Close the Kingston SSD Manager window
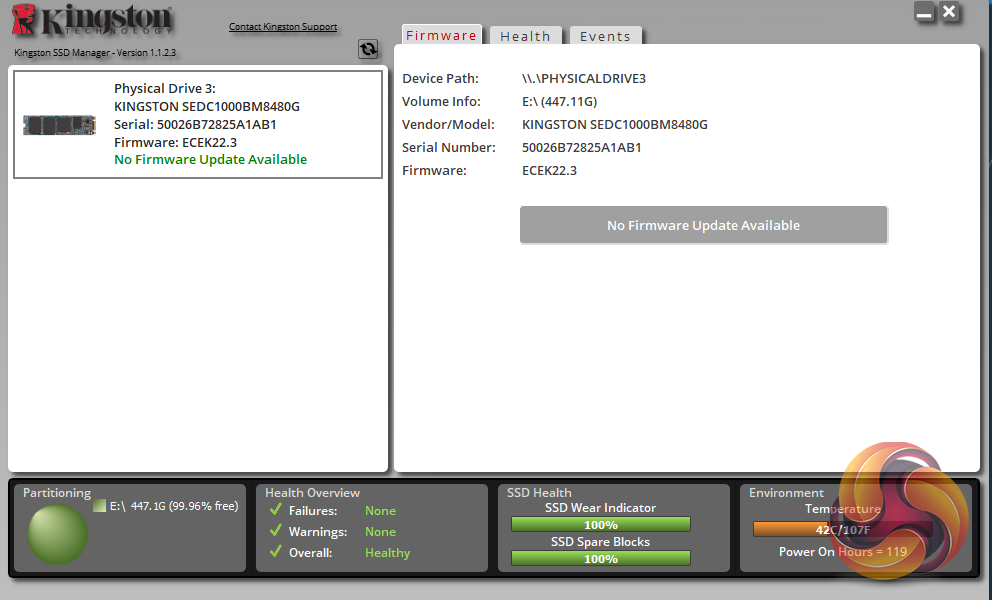Viewport: 992px width, 602px height. point(949,11)
